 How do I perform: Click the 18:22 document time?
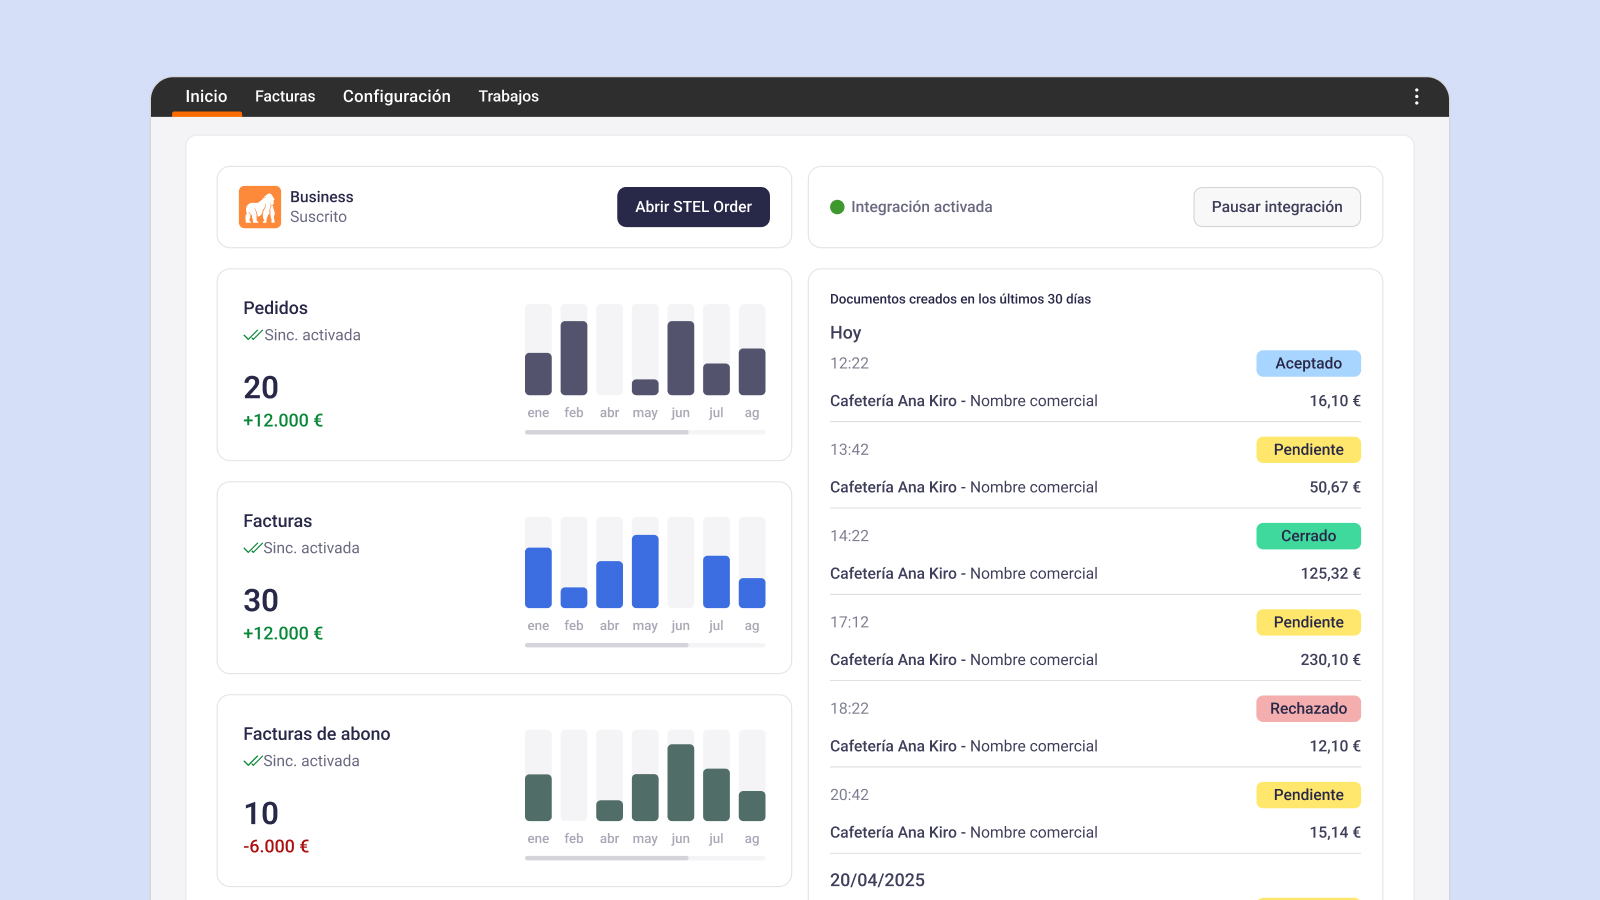(849, 708)
